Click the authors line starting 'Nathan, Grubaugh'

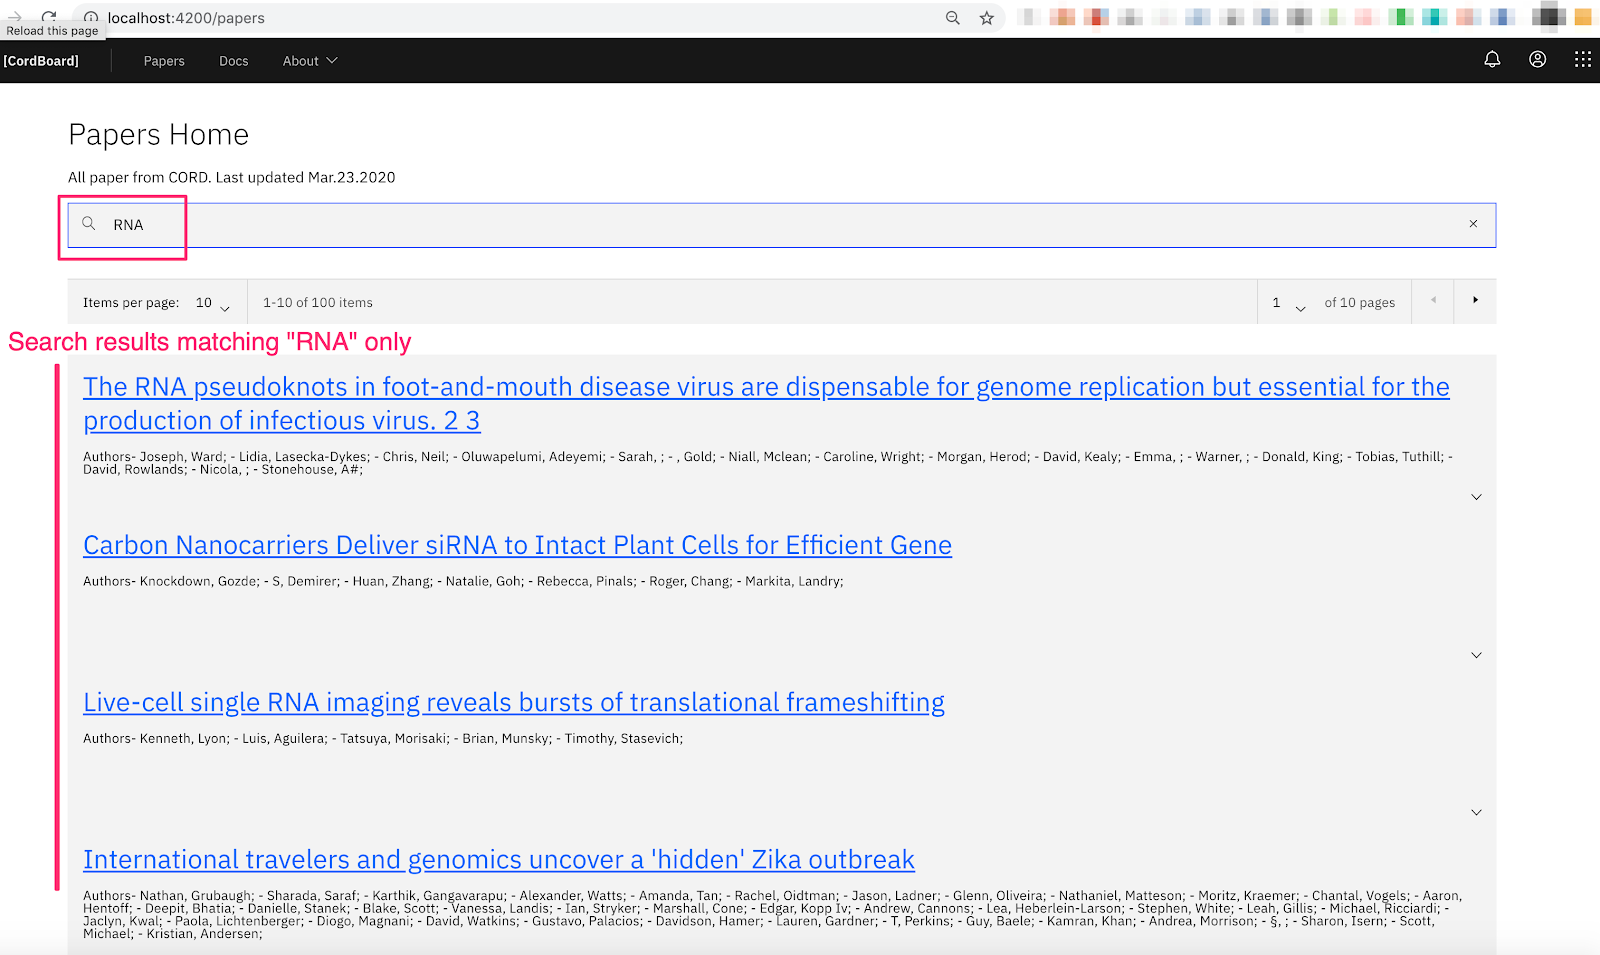coord(773,915)
